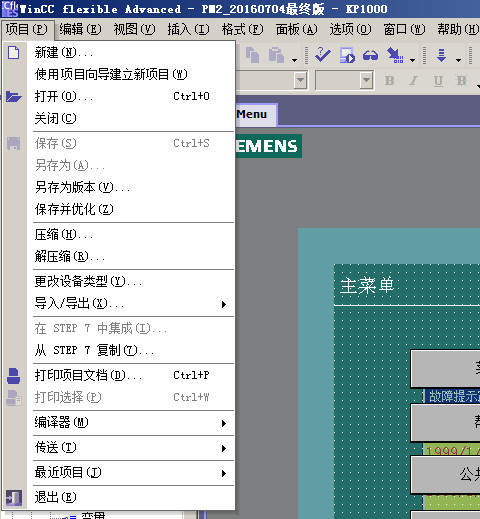Open the 窗口(W) menu
The height and width of the screenshot is (519, 480).
405,29
